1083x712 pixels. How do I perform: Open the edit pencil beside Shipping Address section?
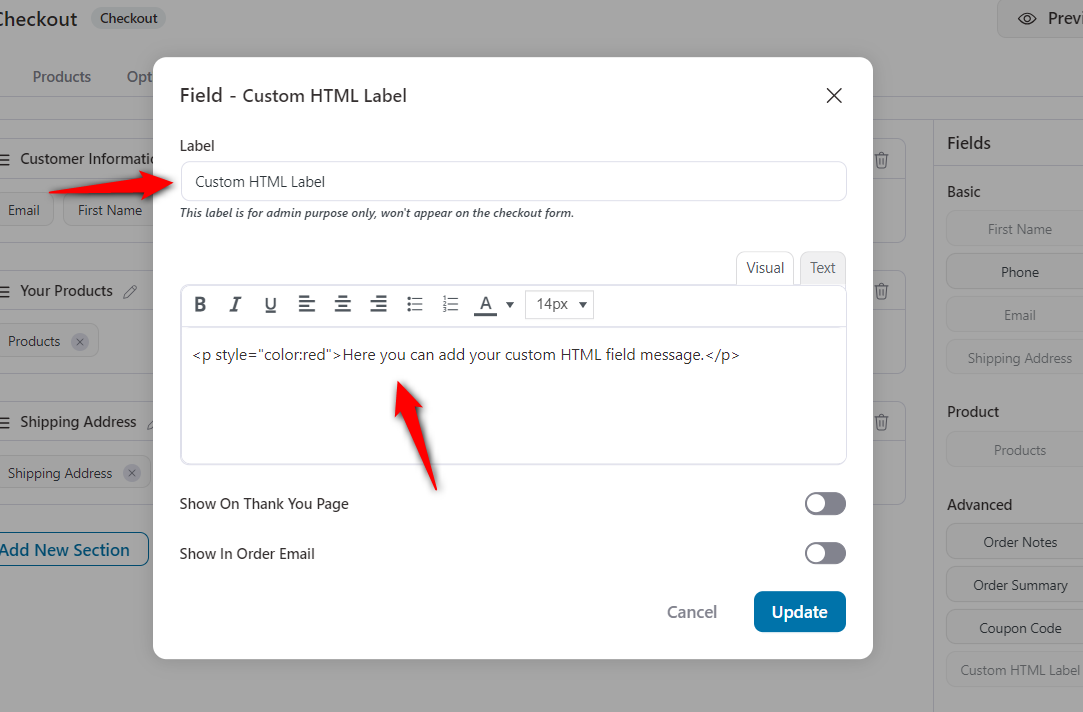click(152, 422)
